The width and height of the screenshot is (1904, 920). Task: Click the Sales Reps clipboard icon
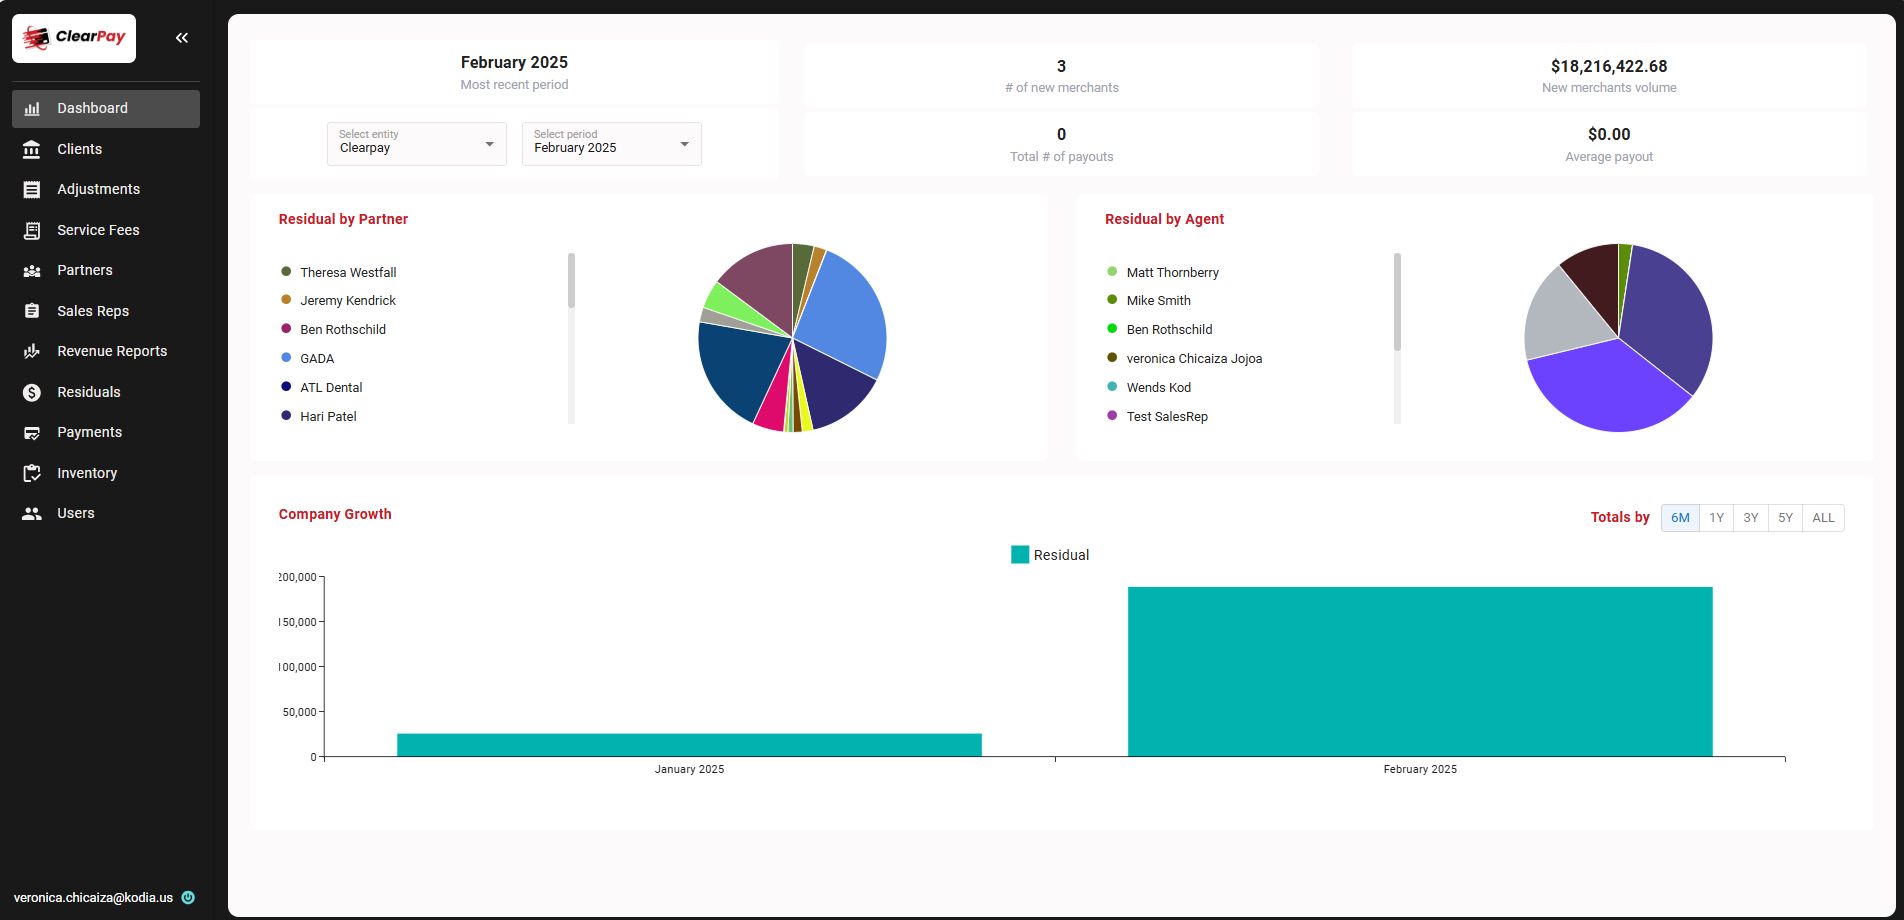tap(32, 311)
